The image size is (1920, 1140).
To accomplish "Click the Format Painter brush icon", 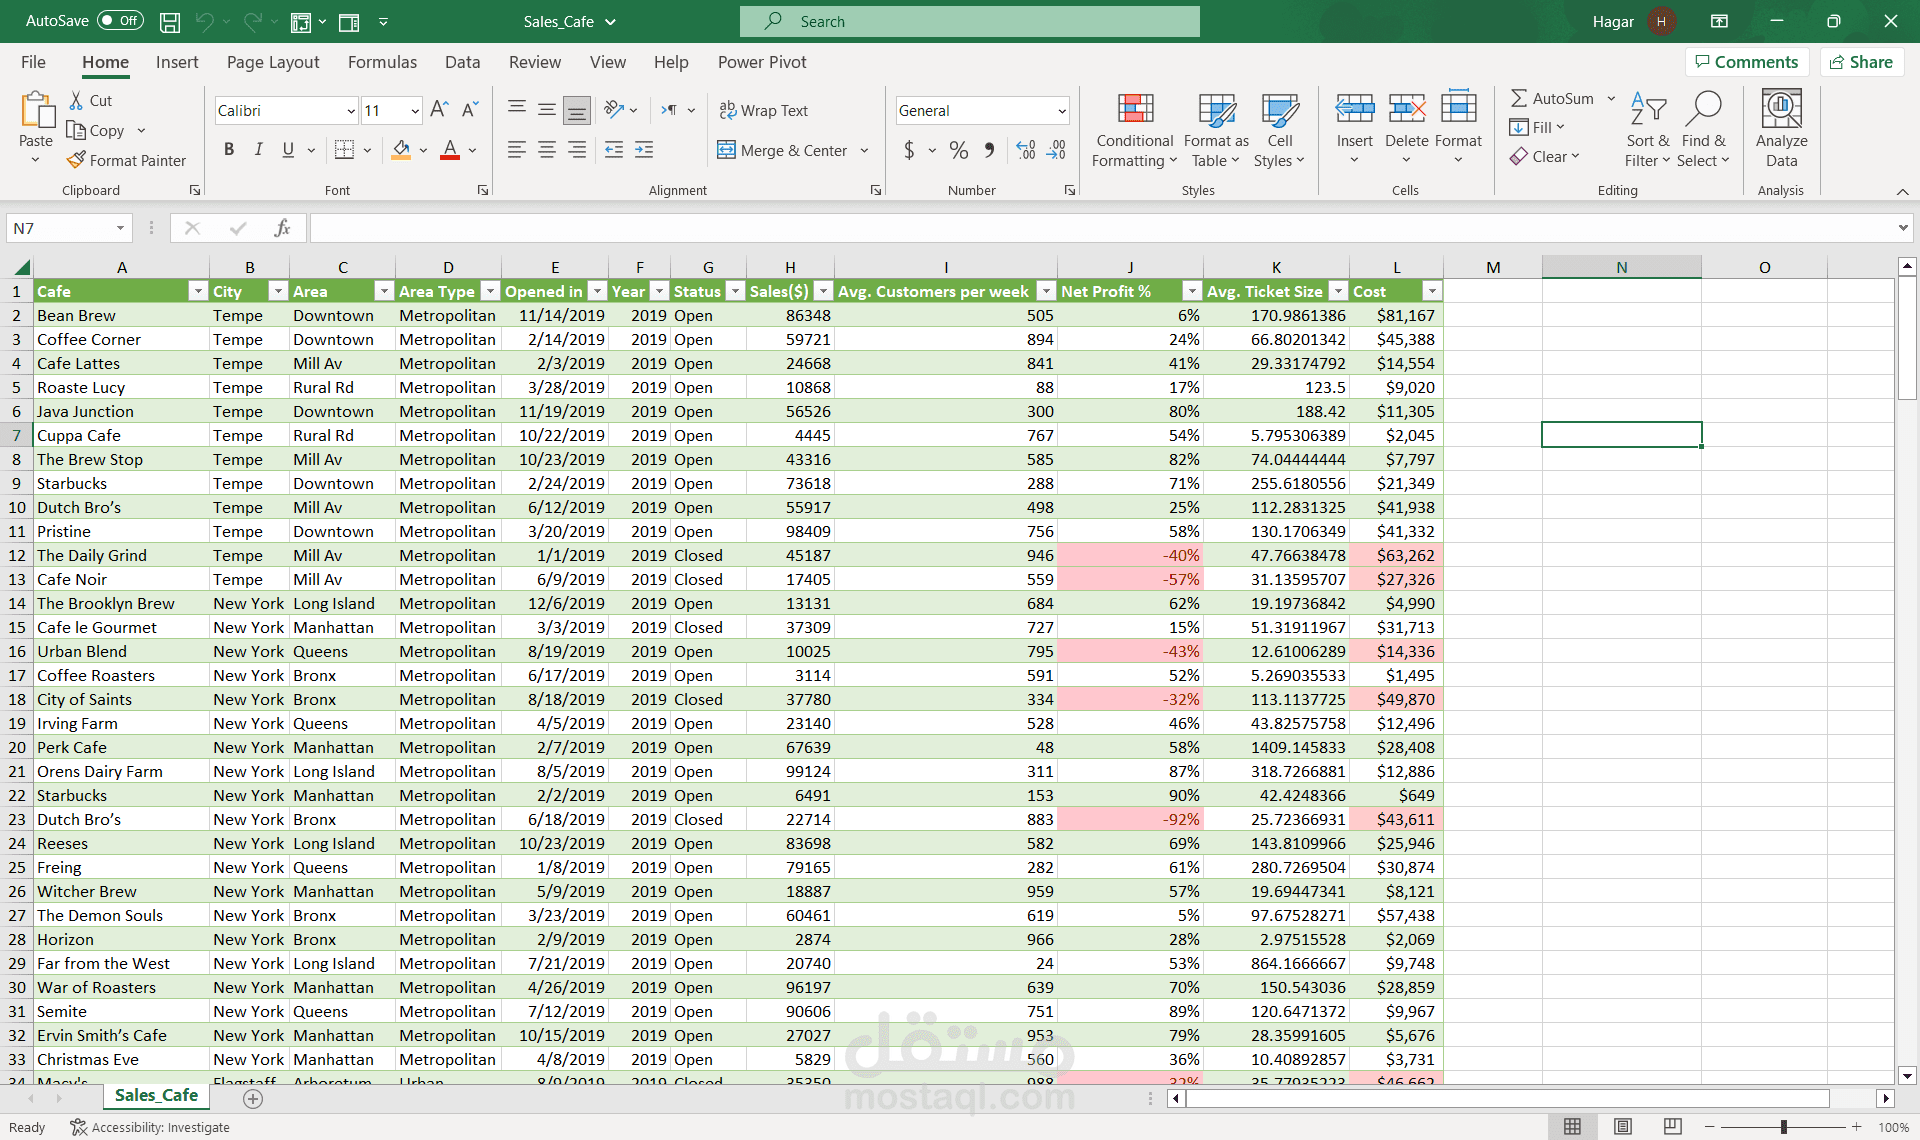I will tap(76, 160).
